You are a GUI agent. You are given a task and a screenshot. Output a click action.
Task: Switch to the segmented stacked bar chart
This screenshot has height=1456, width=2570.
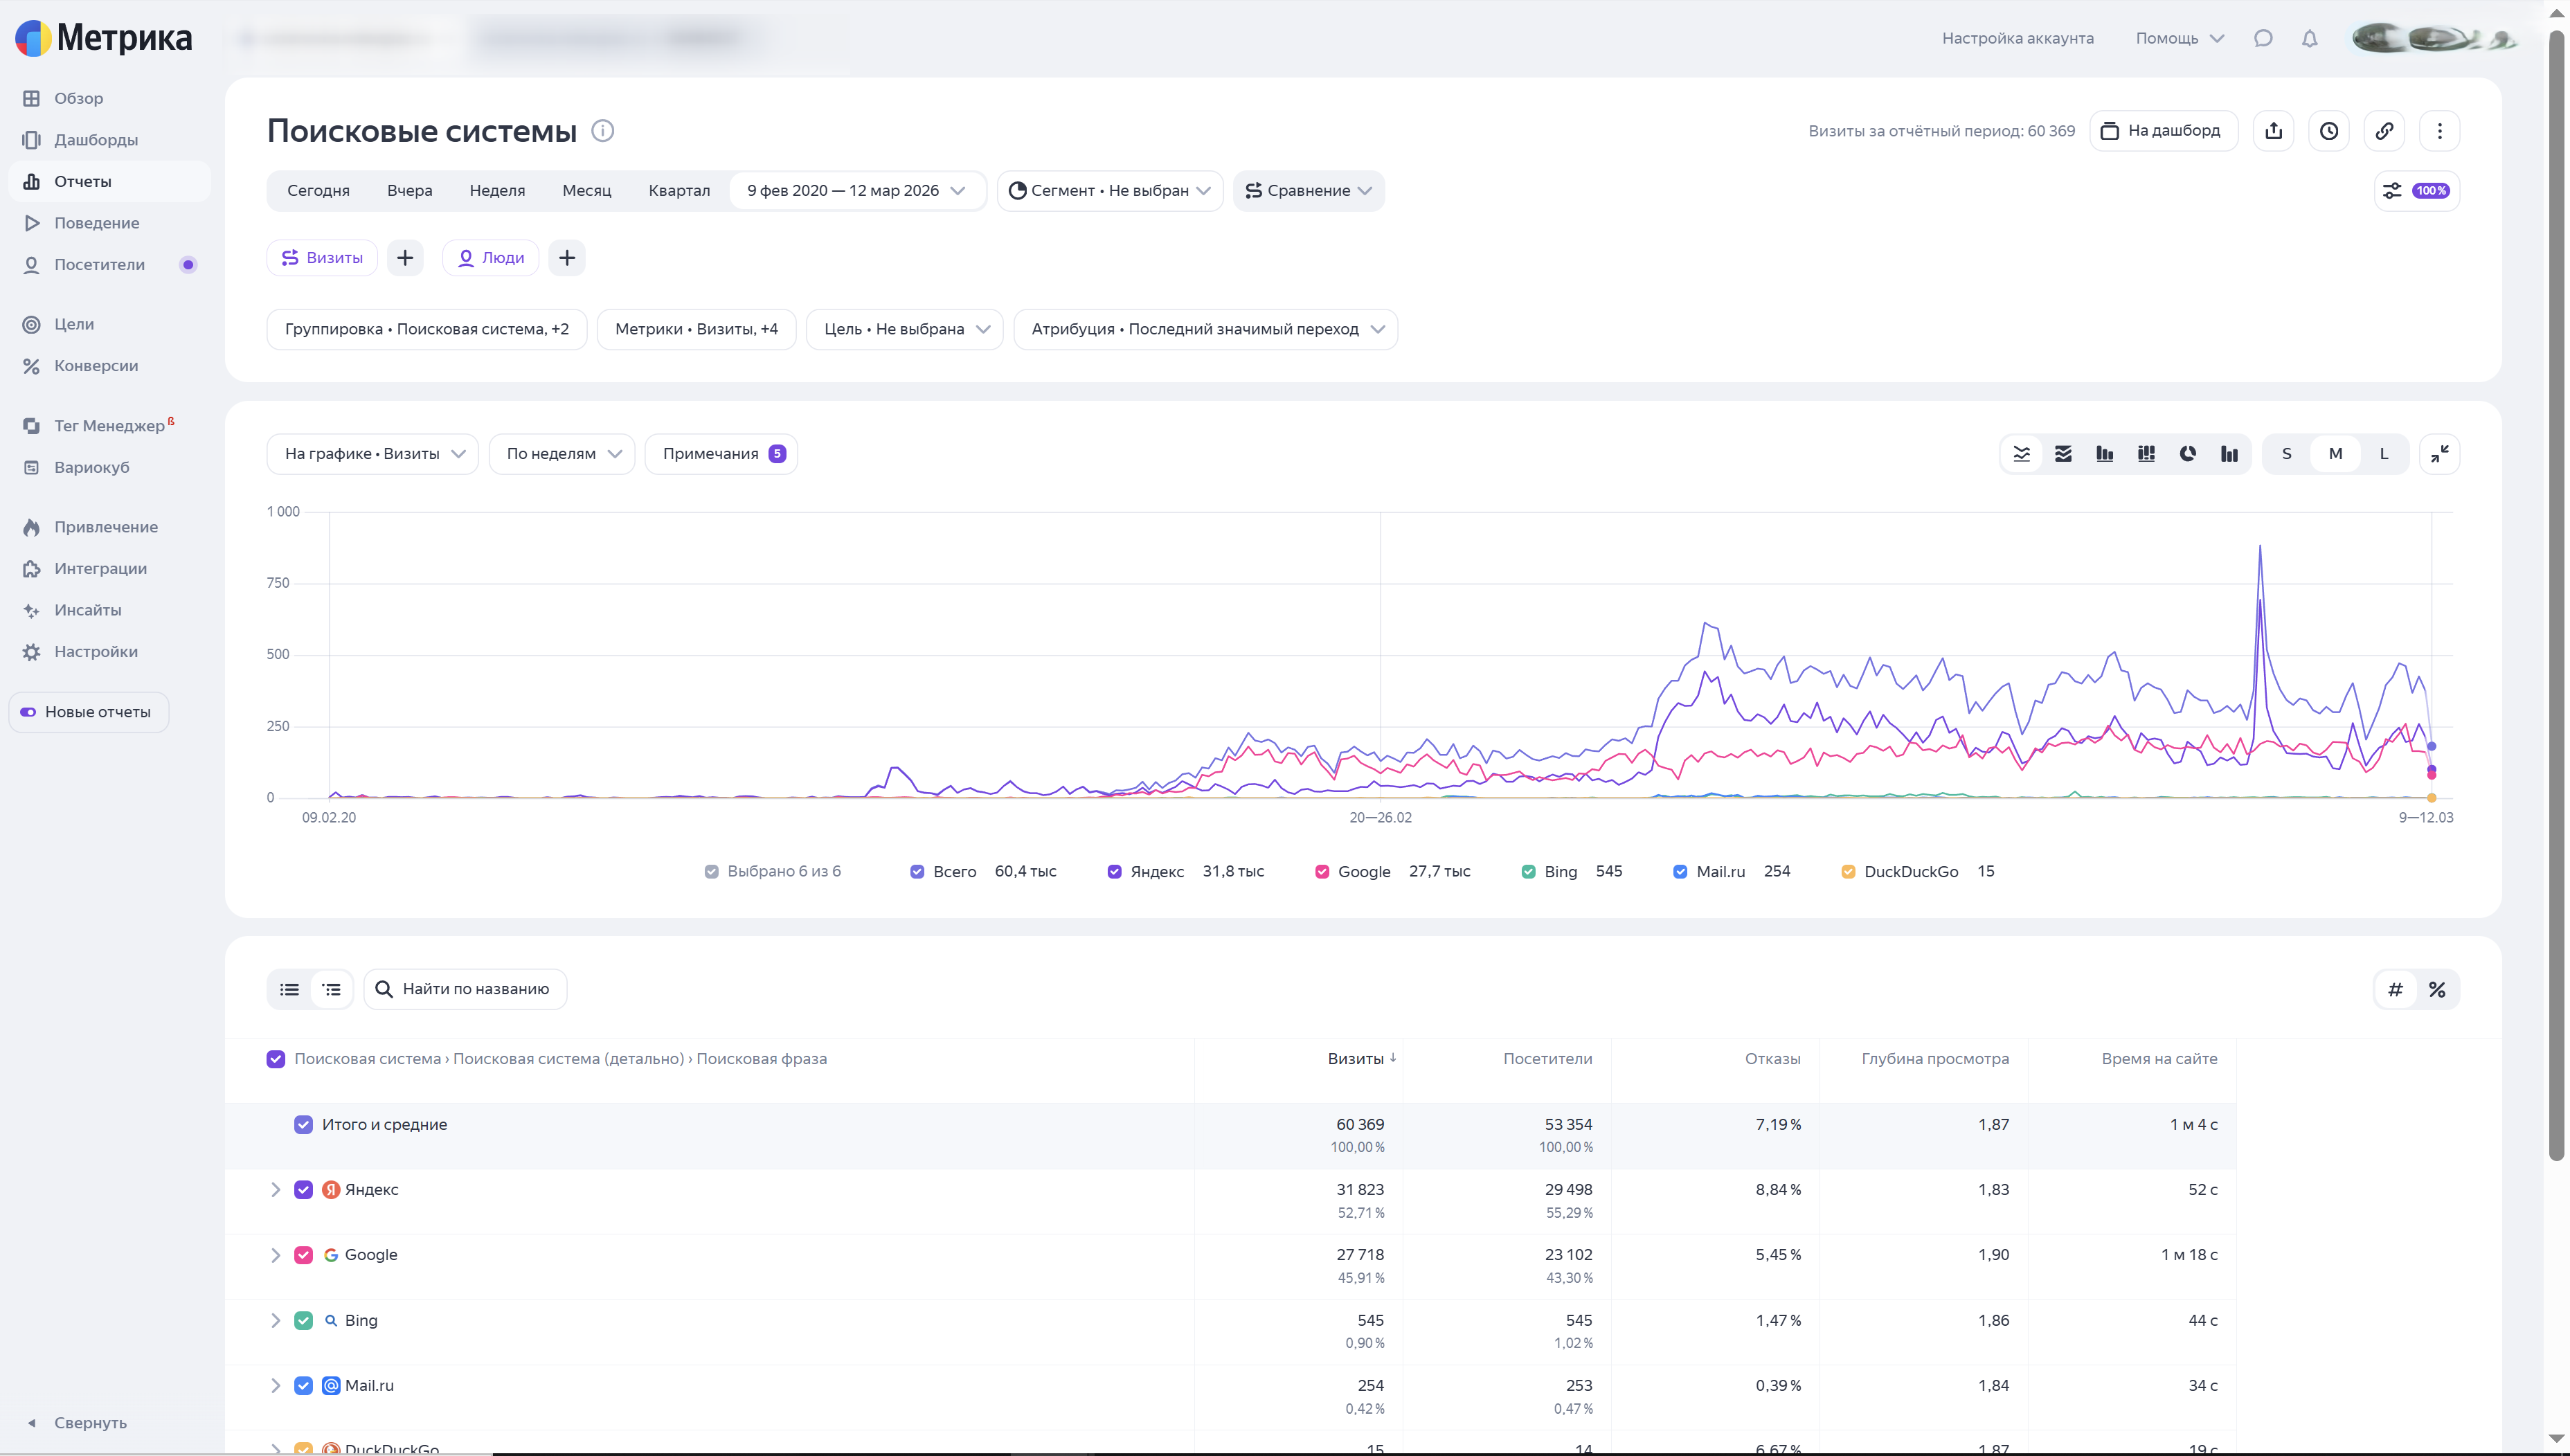(x=2146, y=454)
